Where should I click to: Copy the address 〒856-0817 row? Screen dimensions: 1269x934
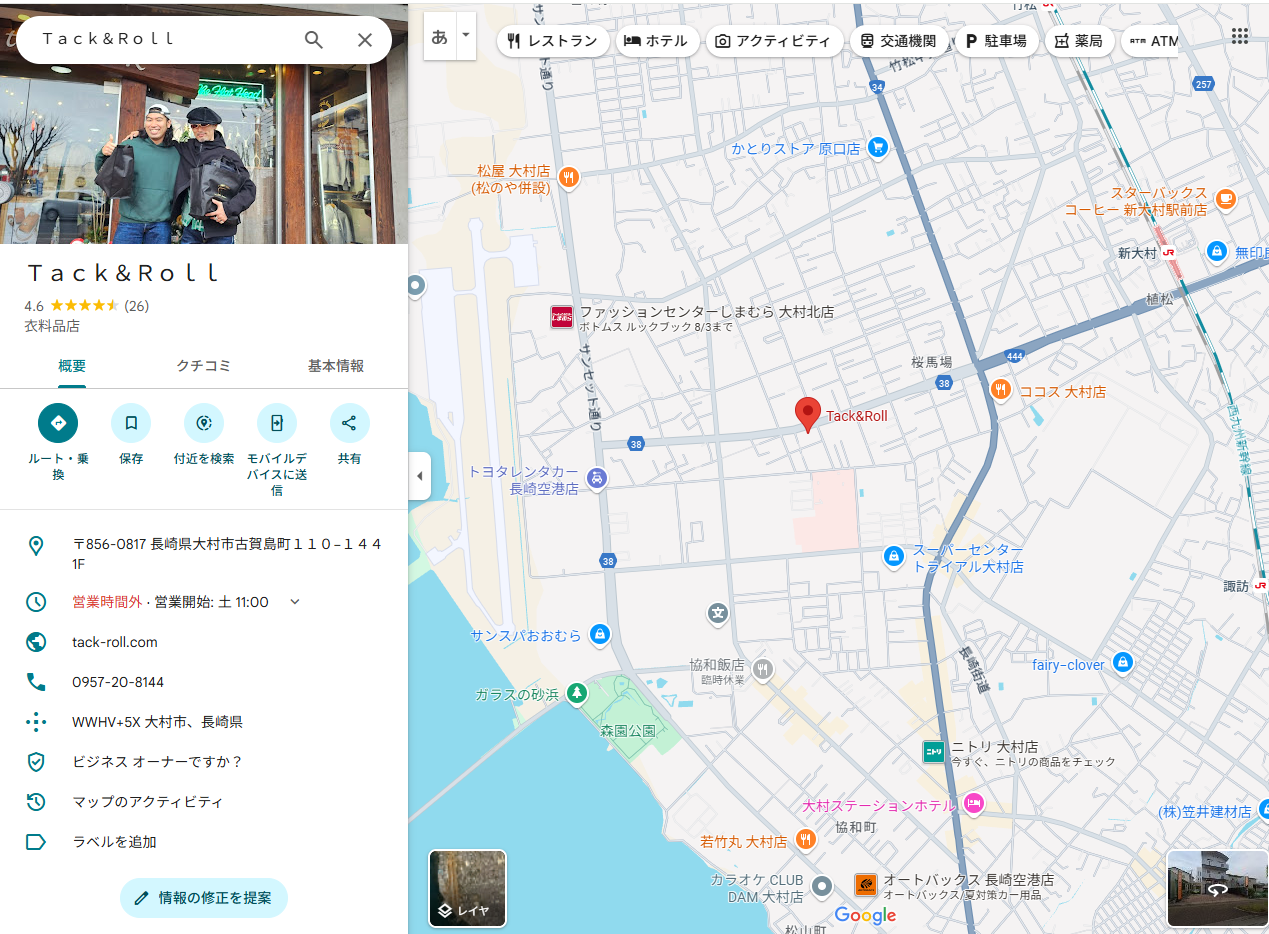[x=204, y=554]
